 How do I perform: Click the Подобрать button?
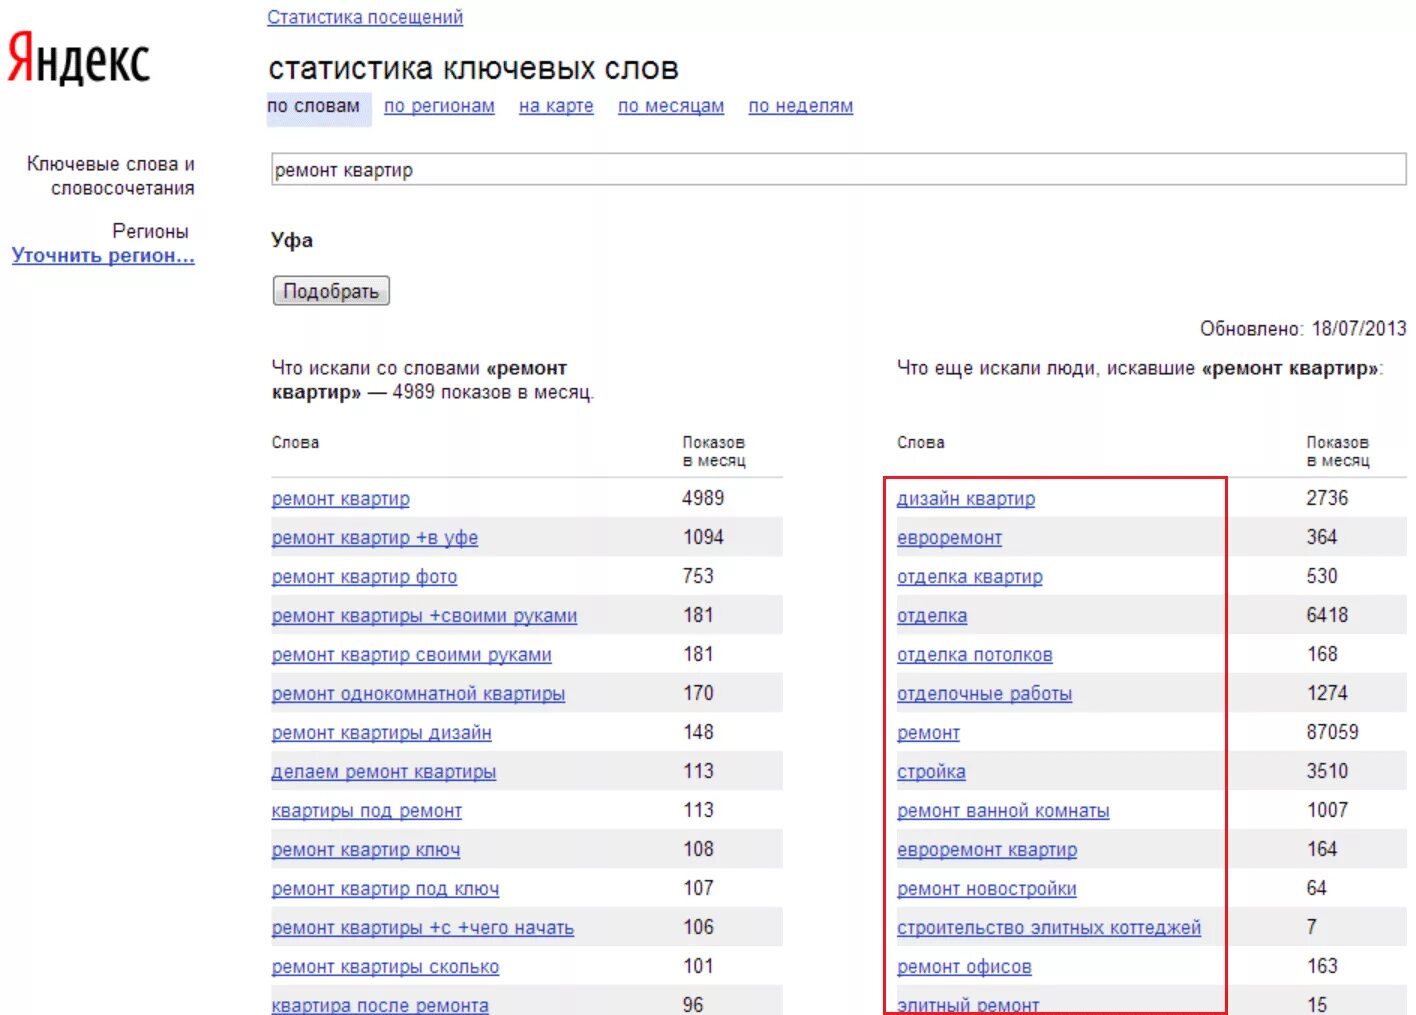[x=331, y=291]
